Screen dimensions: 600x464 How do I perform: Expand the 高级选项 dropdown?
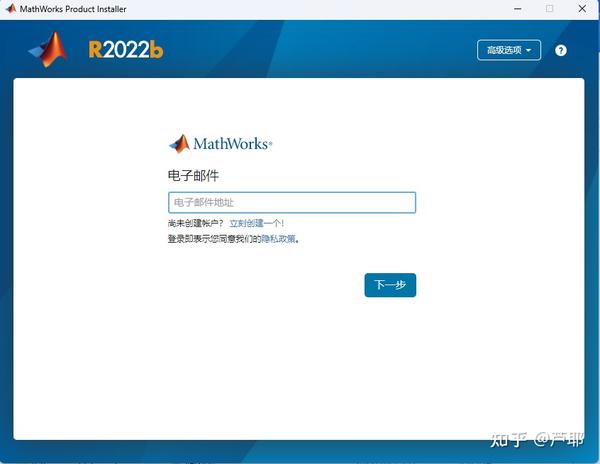pos(509,50)
